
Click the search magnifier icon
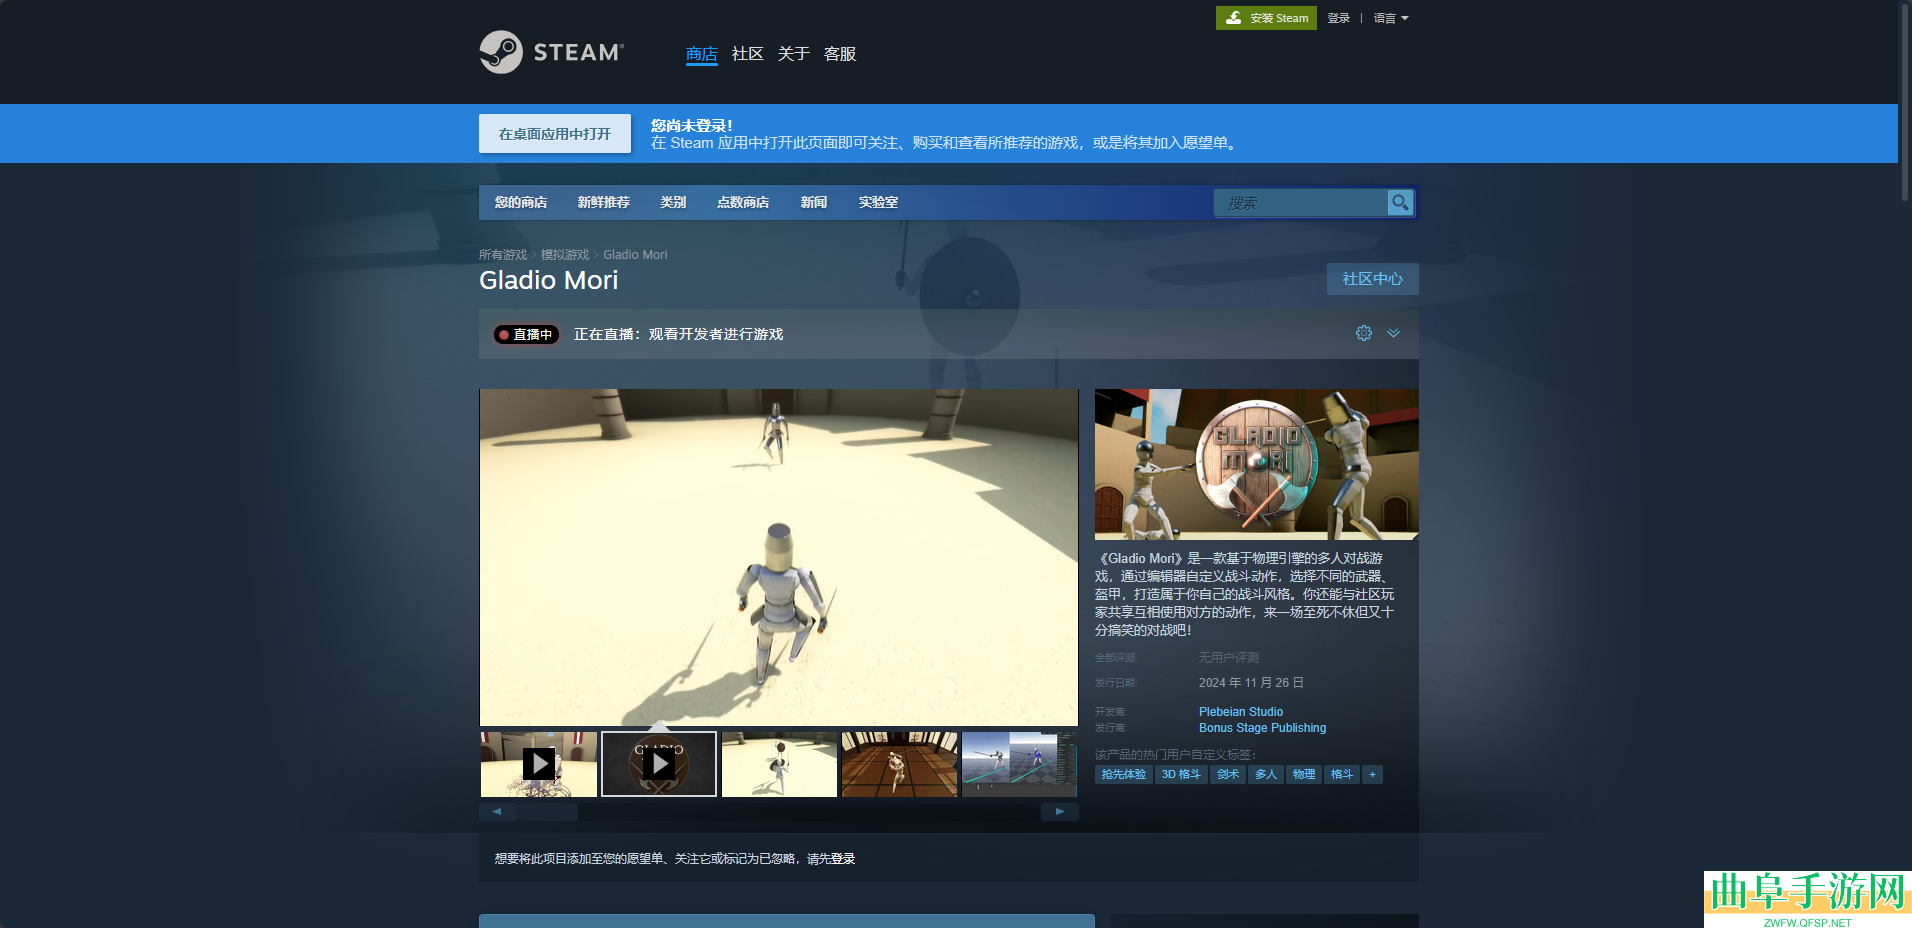pyautogui.click(x=1400, y=203)
